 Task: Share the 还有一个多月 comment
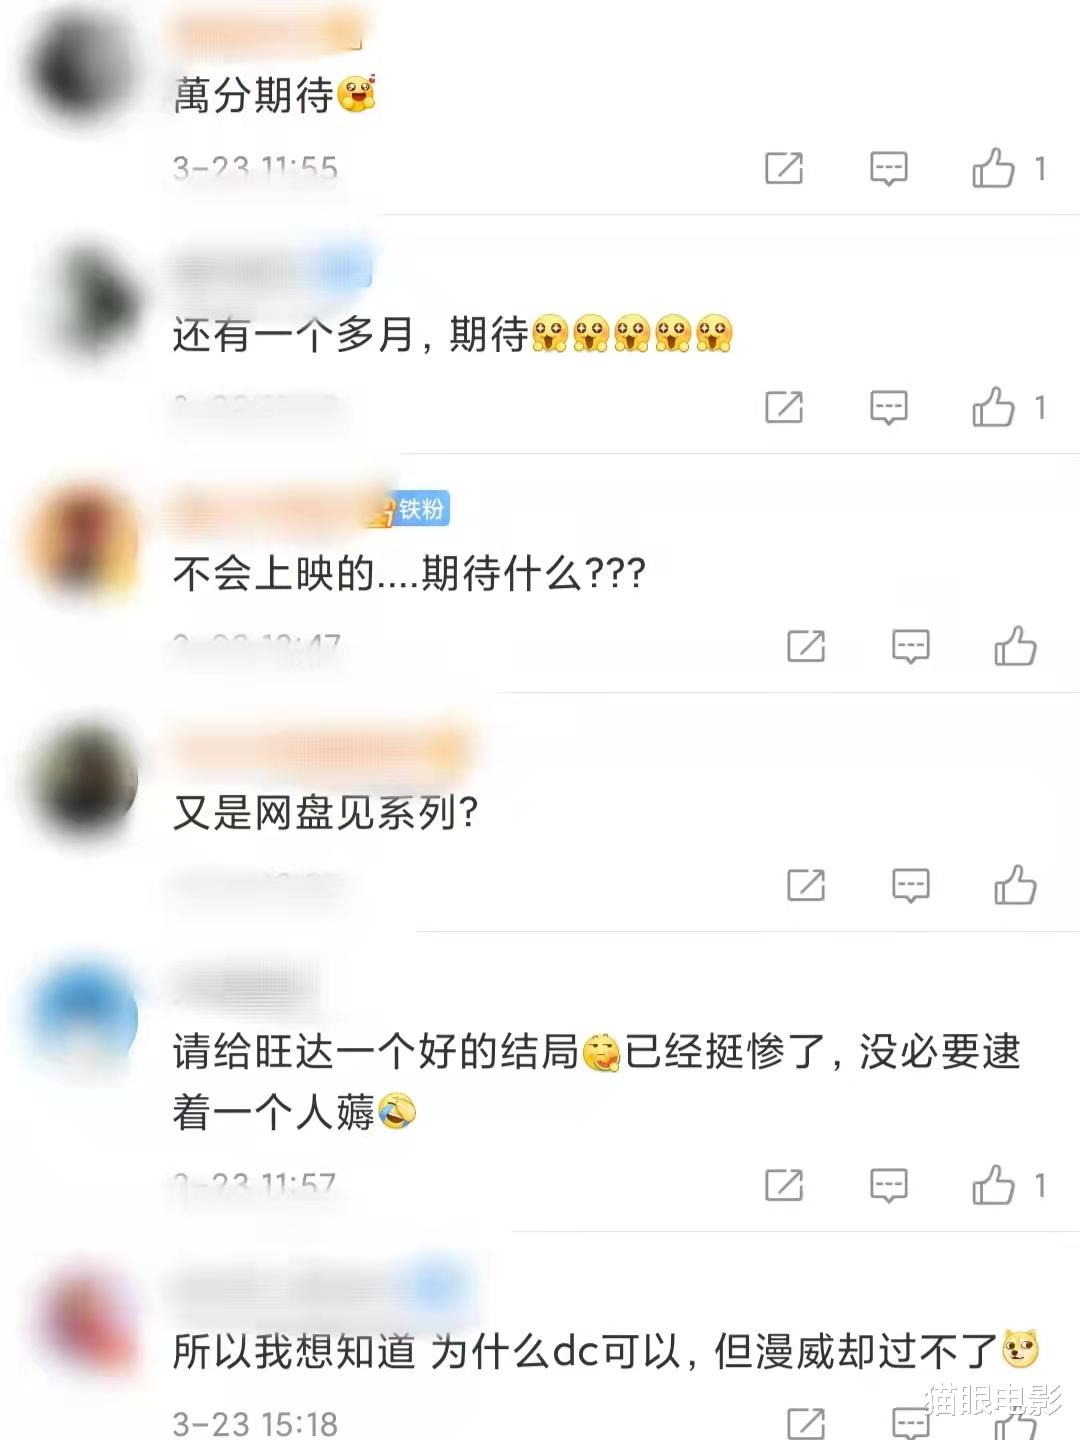tap(784, 407)
